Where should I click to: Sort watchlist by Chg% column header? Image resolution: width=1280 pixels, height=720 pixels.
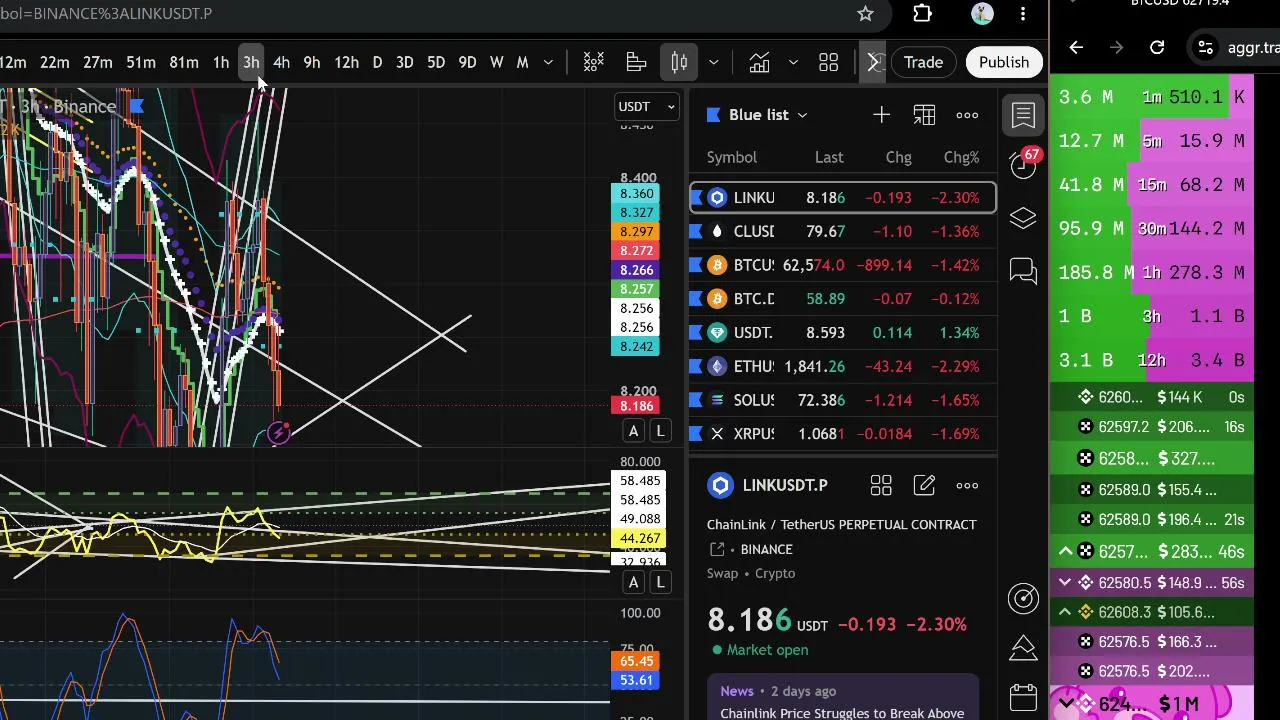point(961,157)
